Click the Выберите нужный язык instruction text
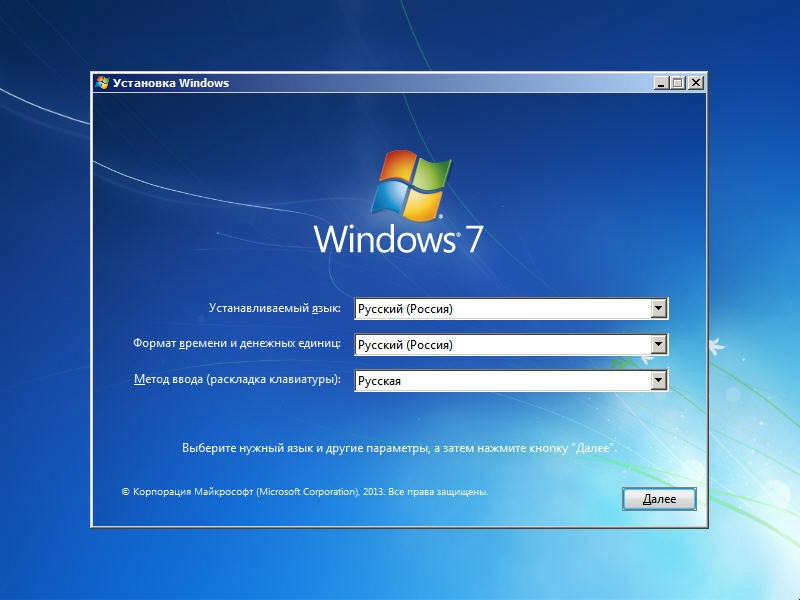The height and width of the screenshot is (600, 800). [x=399, y=448]
